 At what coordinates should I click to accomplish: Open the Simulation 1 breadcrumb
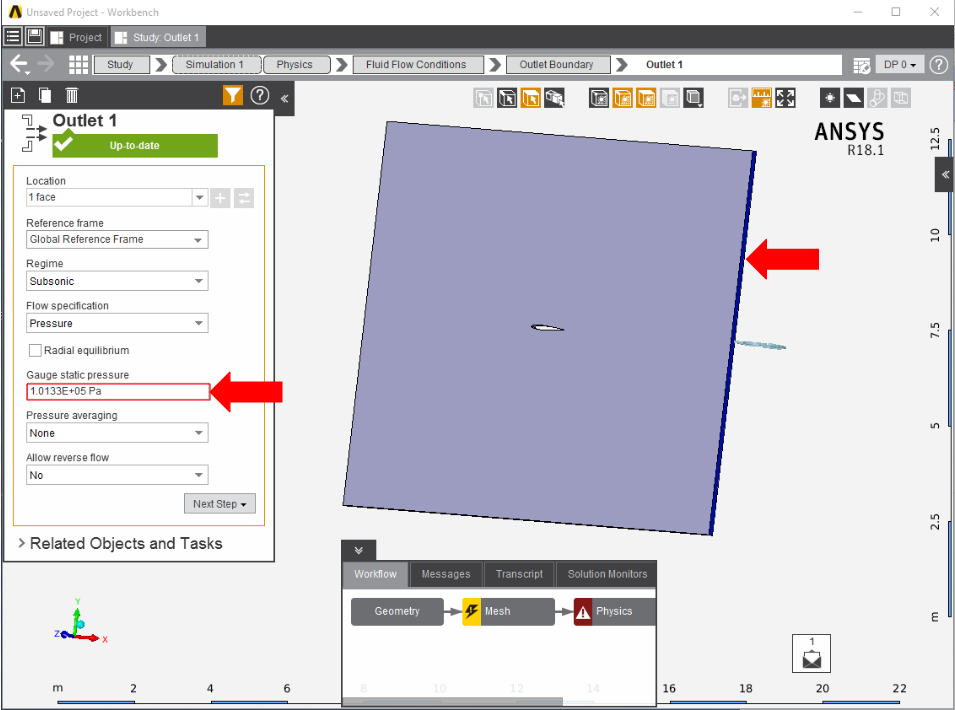coord(217,65)
